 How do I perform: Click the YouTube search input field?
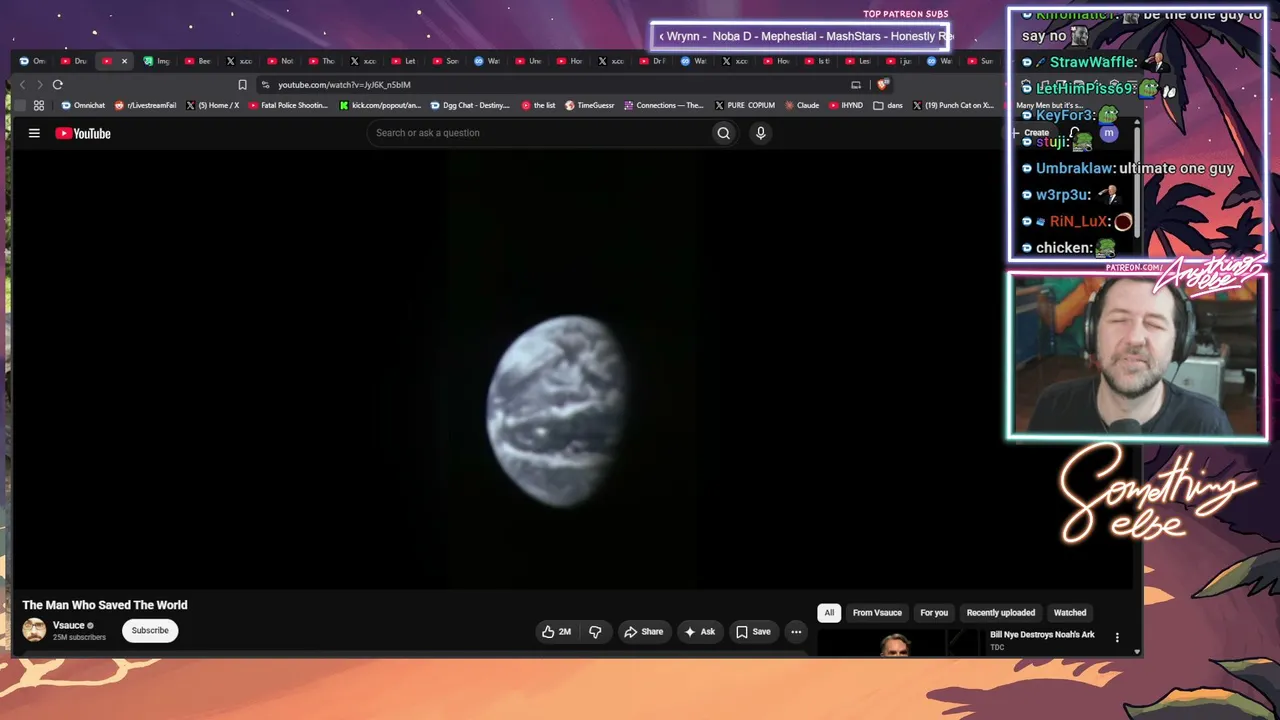click(x=538, y=133)
